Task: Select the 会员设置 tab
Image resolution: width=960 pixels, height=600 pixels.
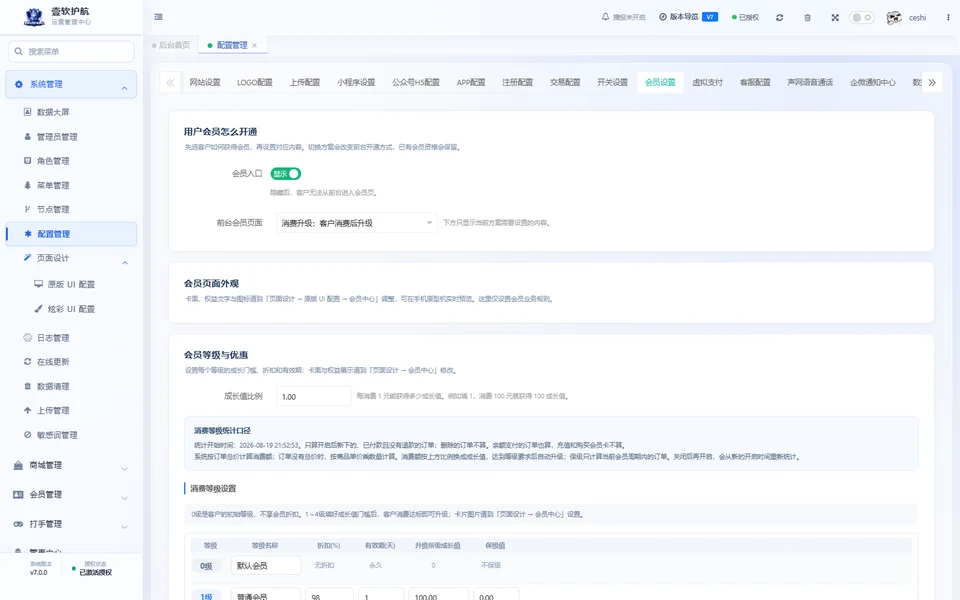Action: tap(660, 82)
